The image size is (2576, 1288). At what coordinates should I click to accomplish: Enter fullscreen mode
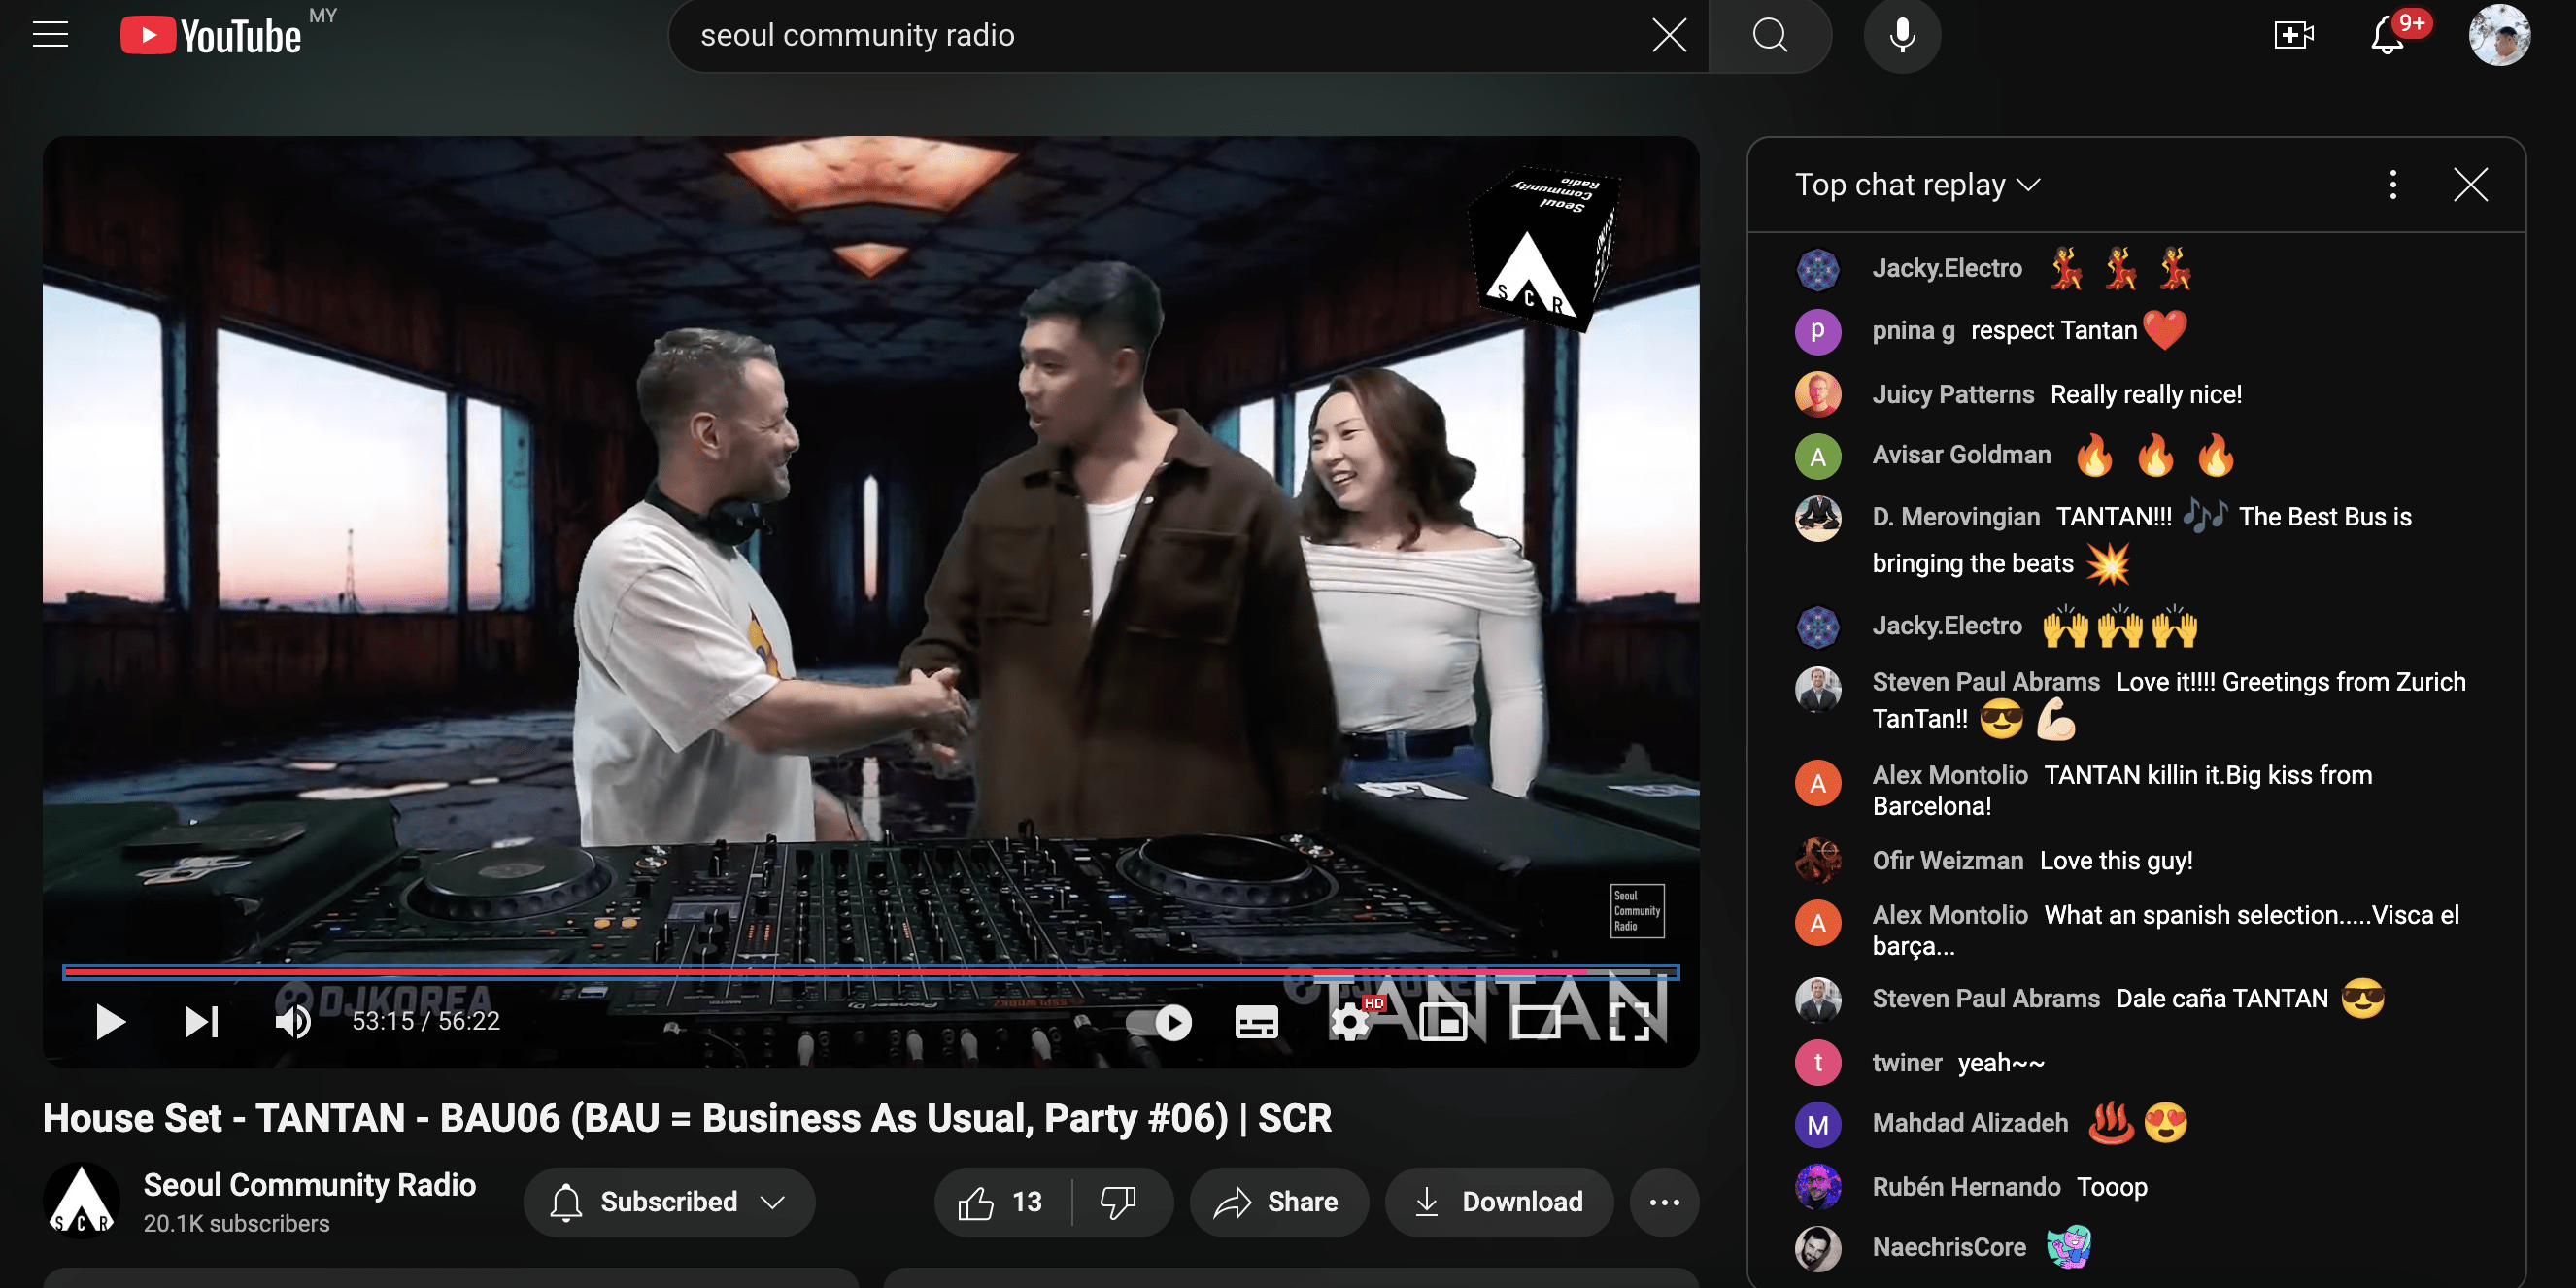[1630, 1021]
